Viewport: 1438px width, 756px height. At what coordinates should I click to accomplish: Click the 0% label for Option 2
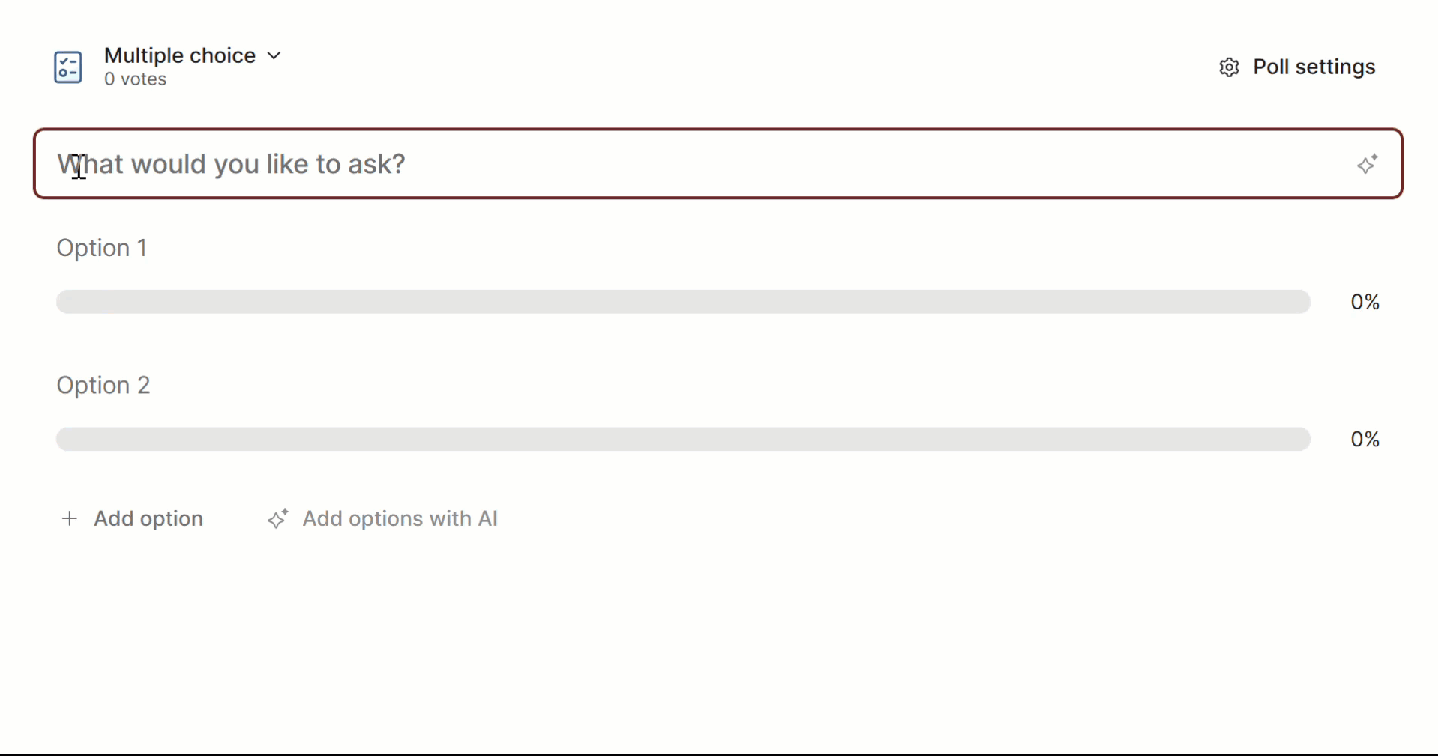click(1365, 439)
